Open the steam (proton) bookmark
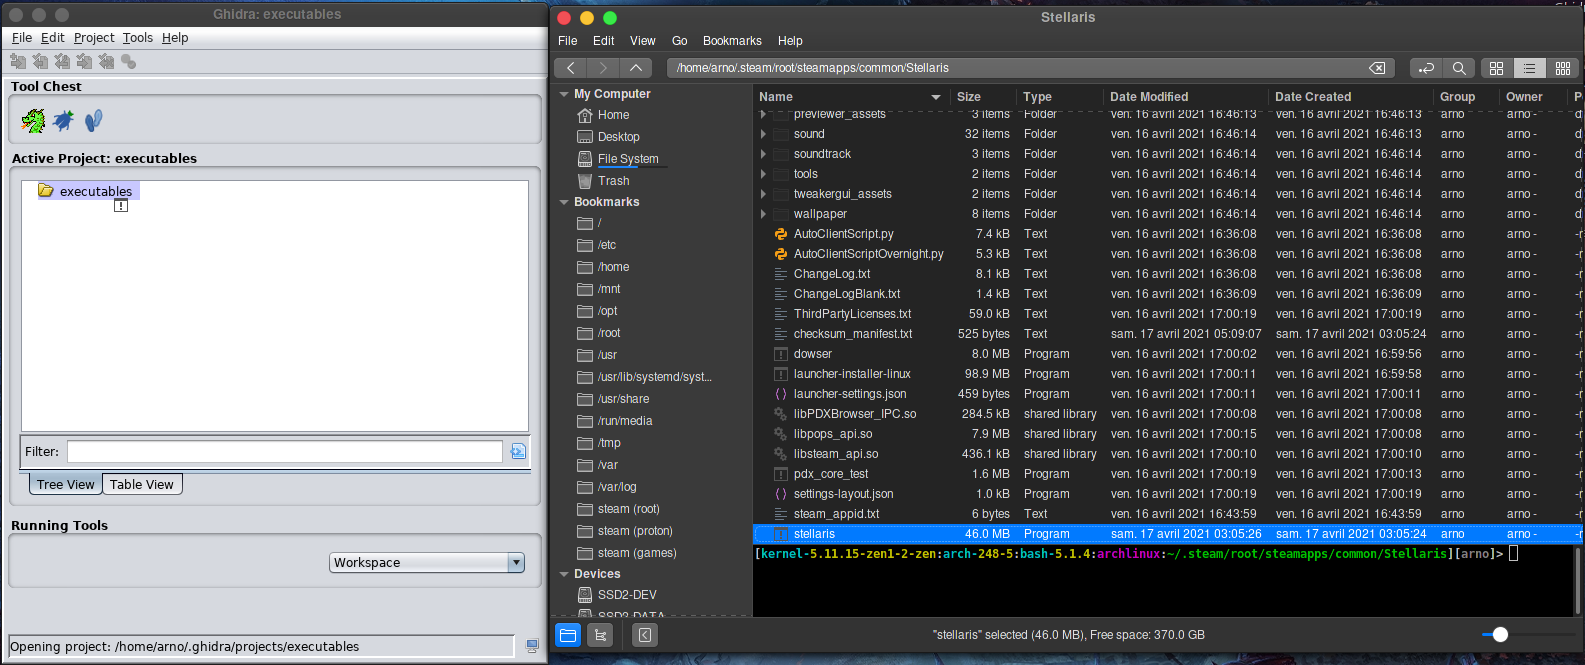 (x=635, y=531)
